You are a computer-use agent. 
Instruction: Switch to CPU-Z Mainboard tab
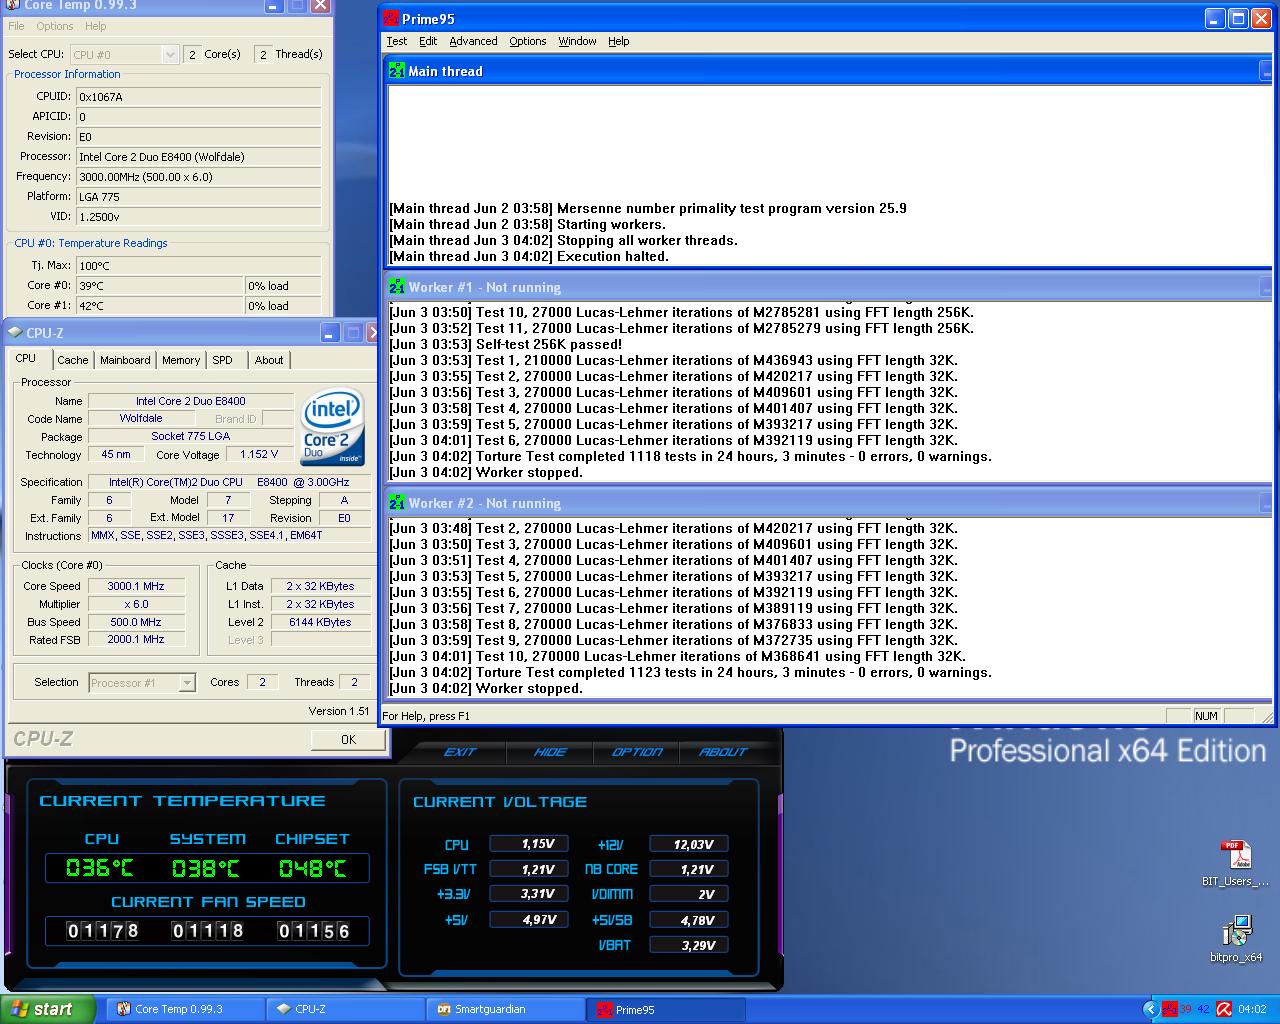(125, 360)
